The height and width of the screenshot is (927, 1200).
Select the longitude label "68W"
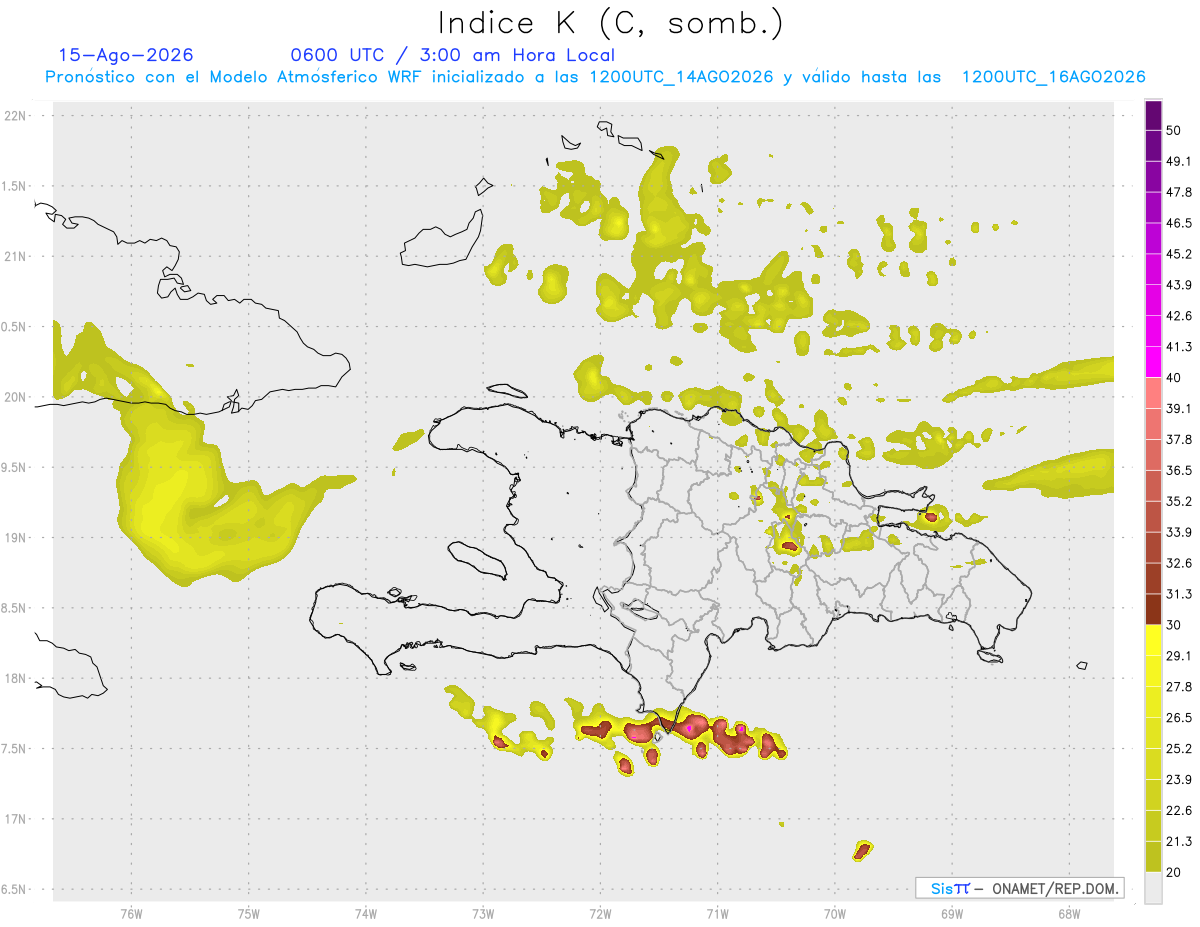click(1068, 915)
